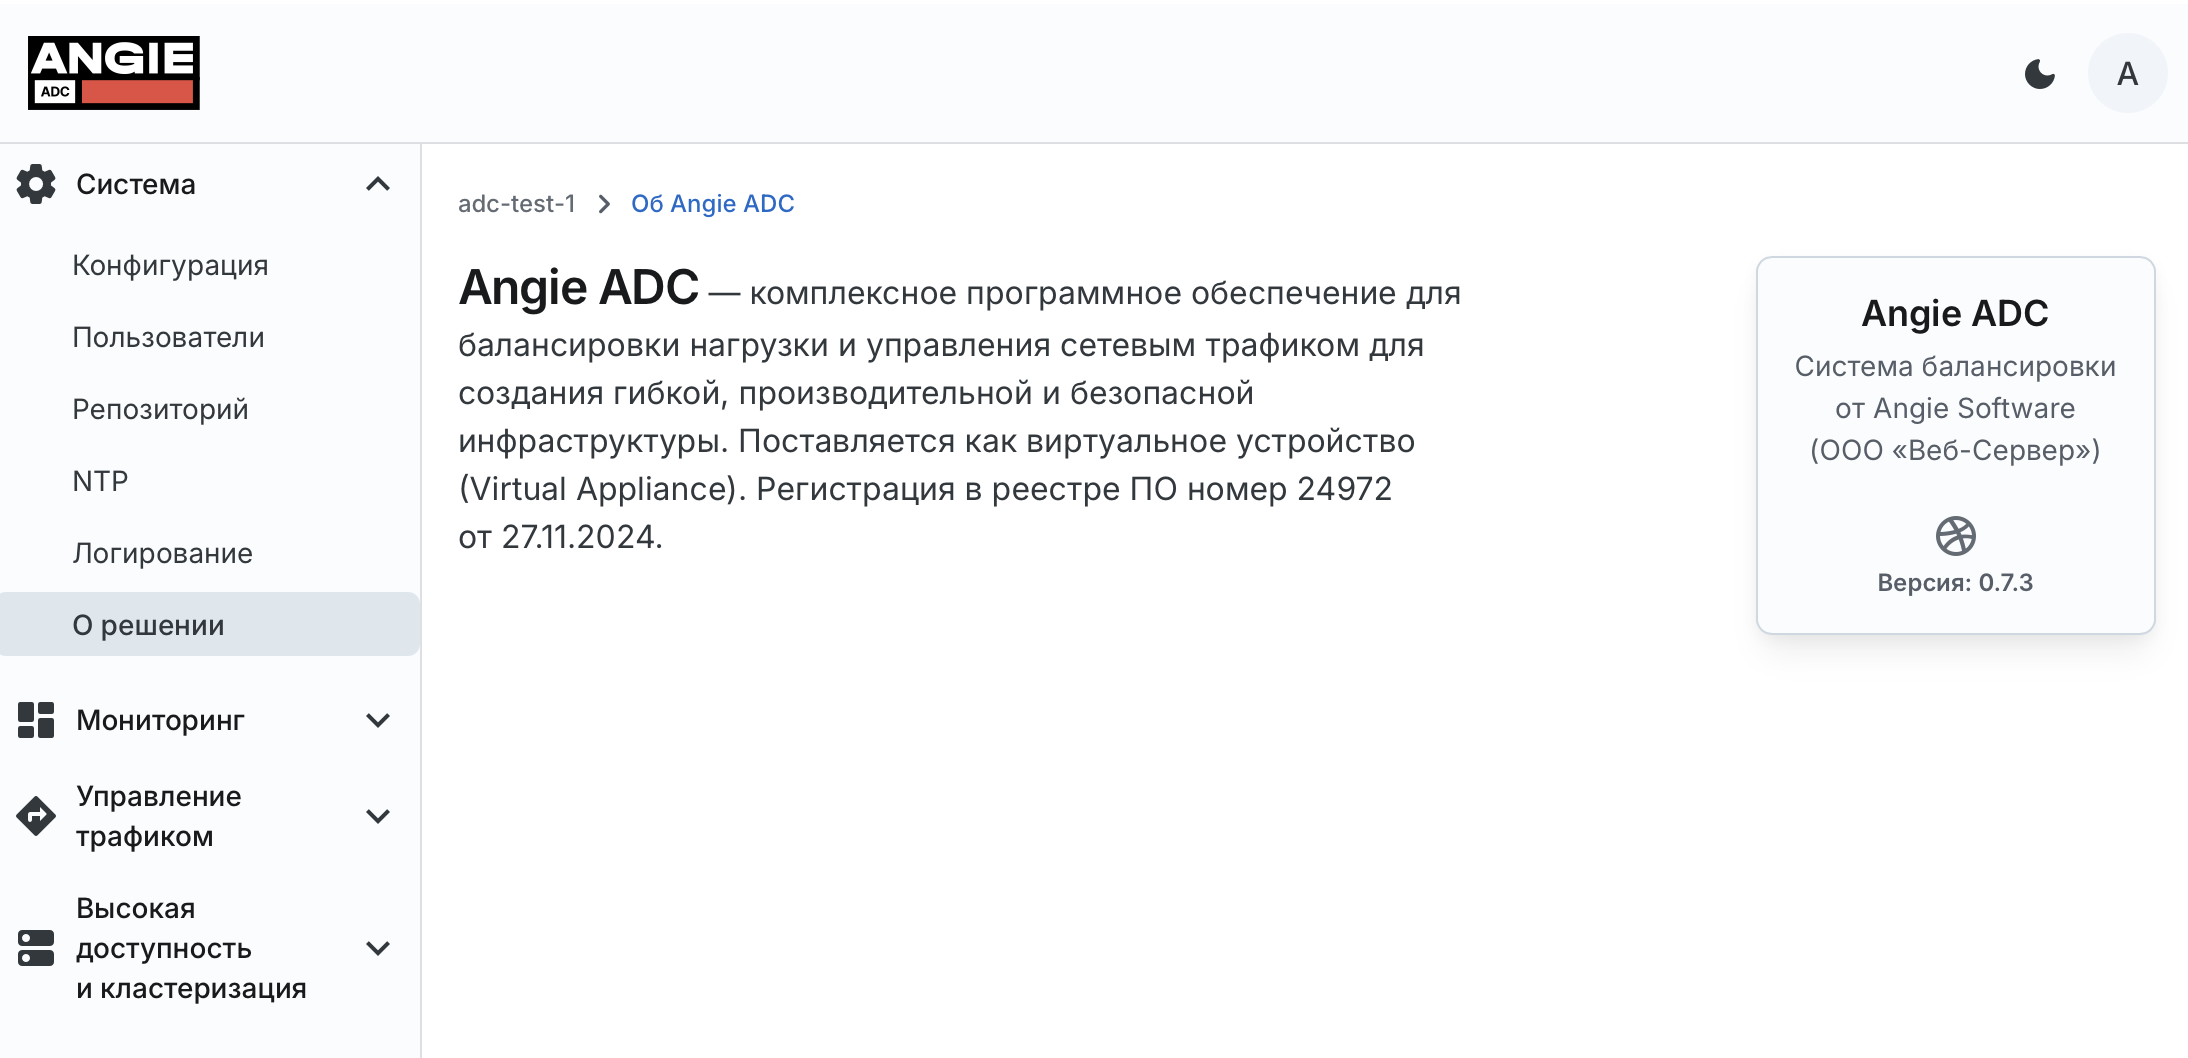The width and height of the screenshot is (2188, 1058).
Task: Click adc-test-1 breadcrumb
Action: point(517,204)
